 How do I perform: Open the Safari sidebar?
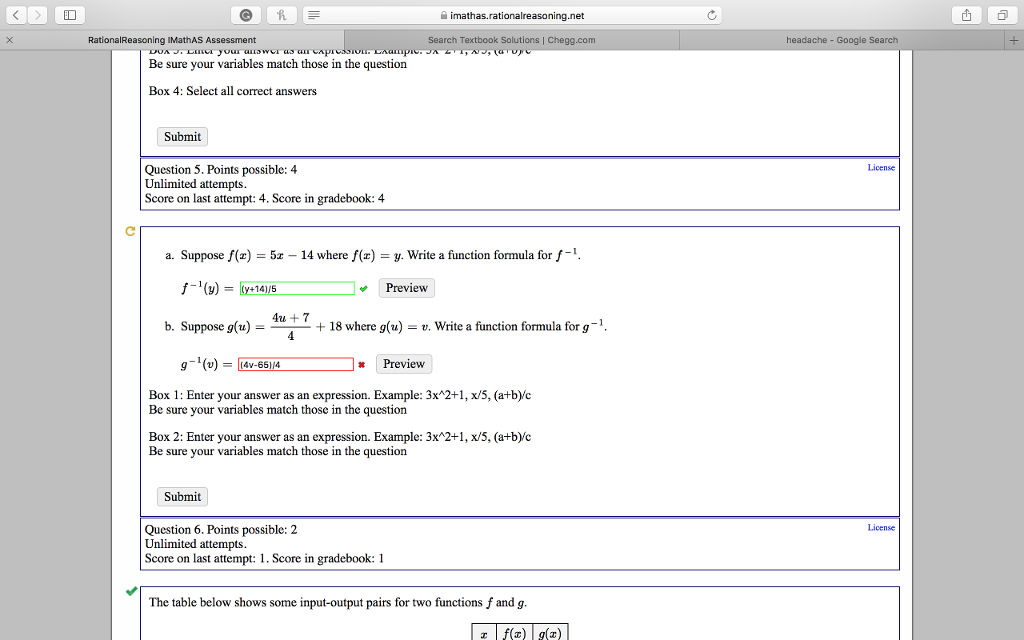(x=69, y=15)
